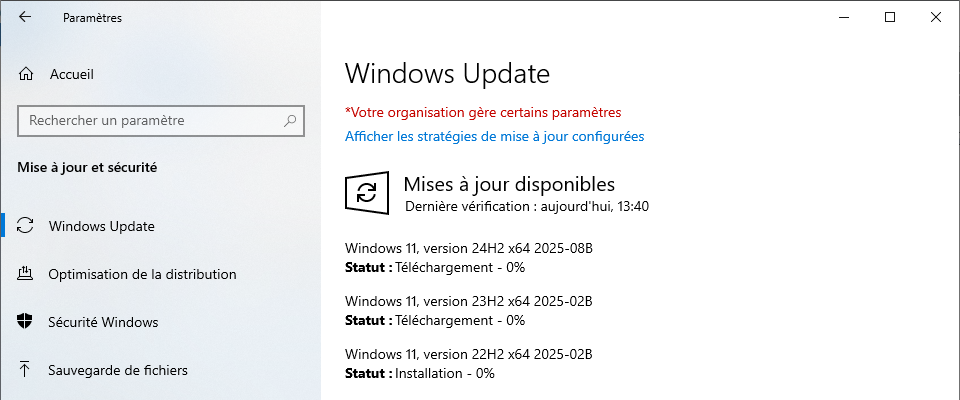Close the Paramètres window
This screenshot has width=960, height=400.
(x=936, y=18)
